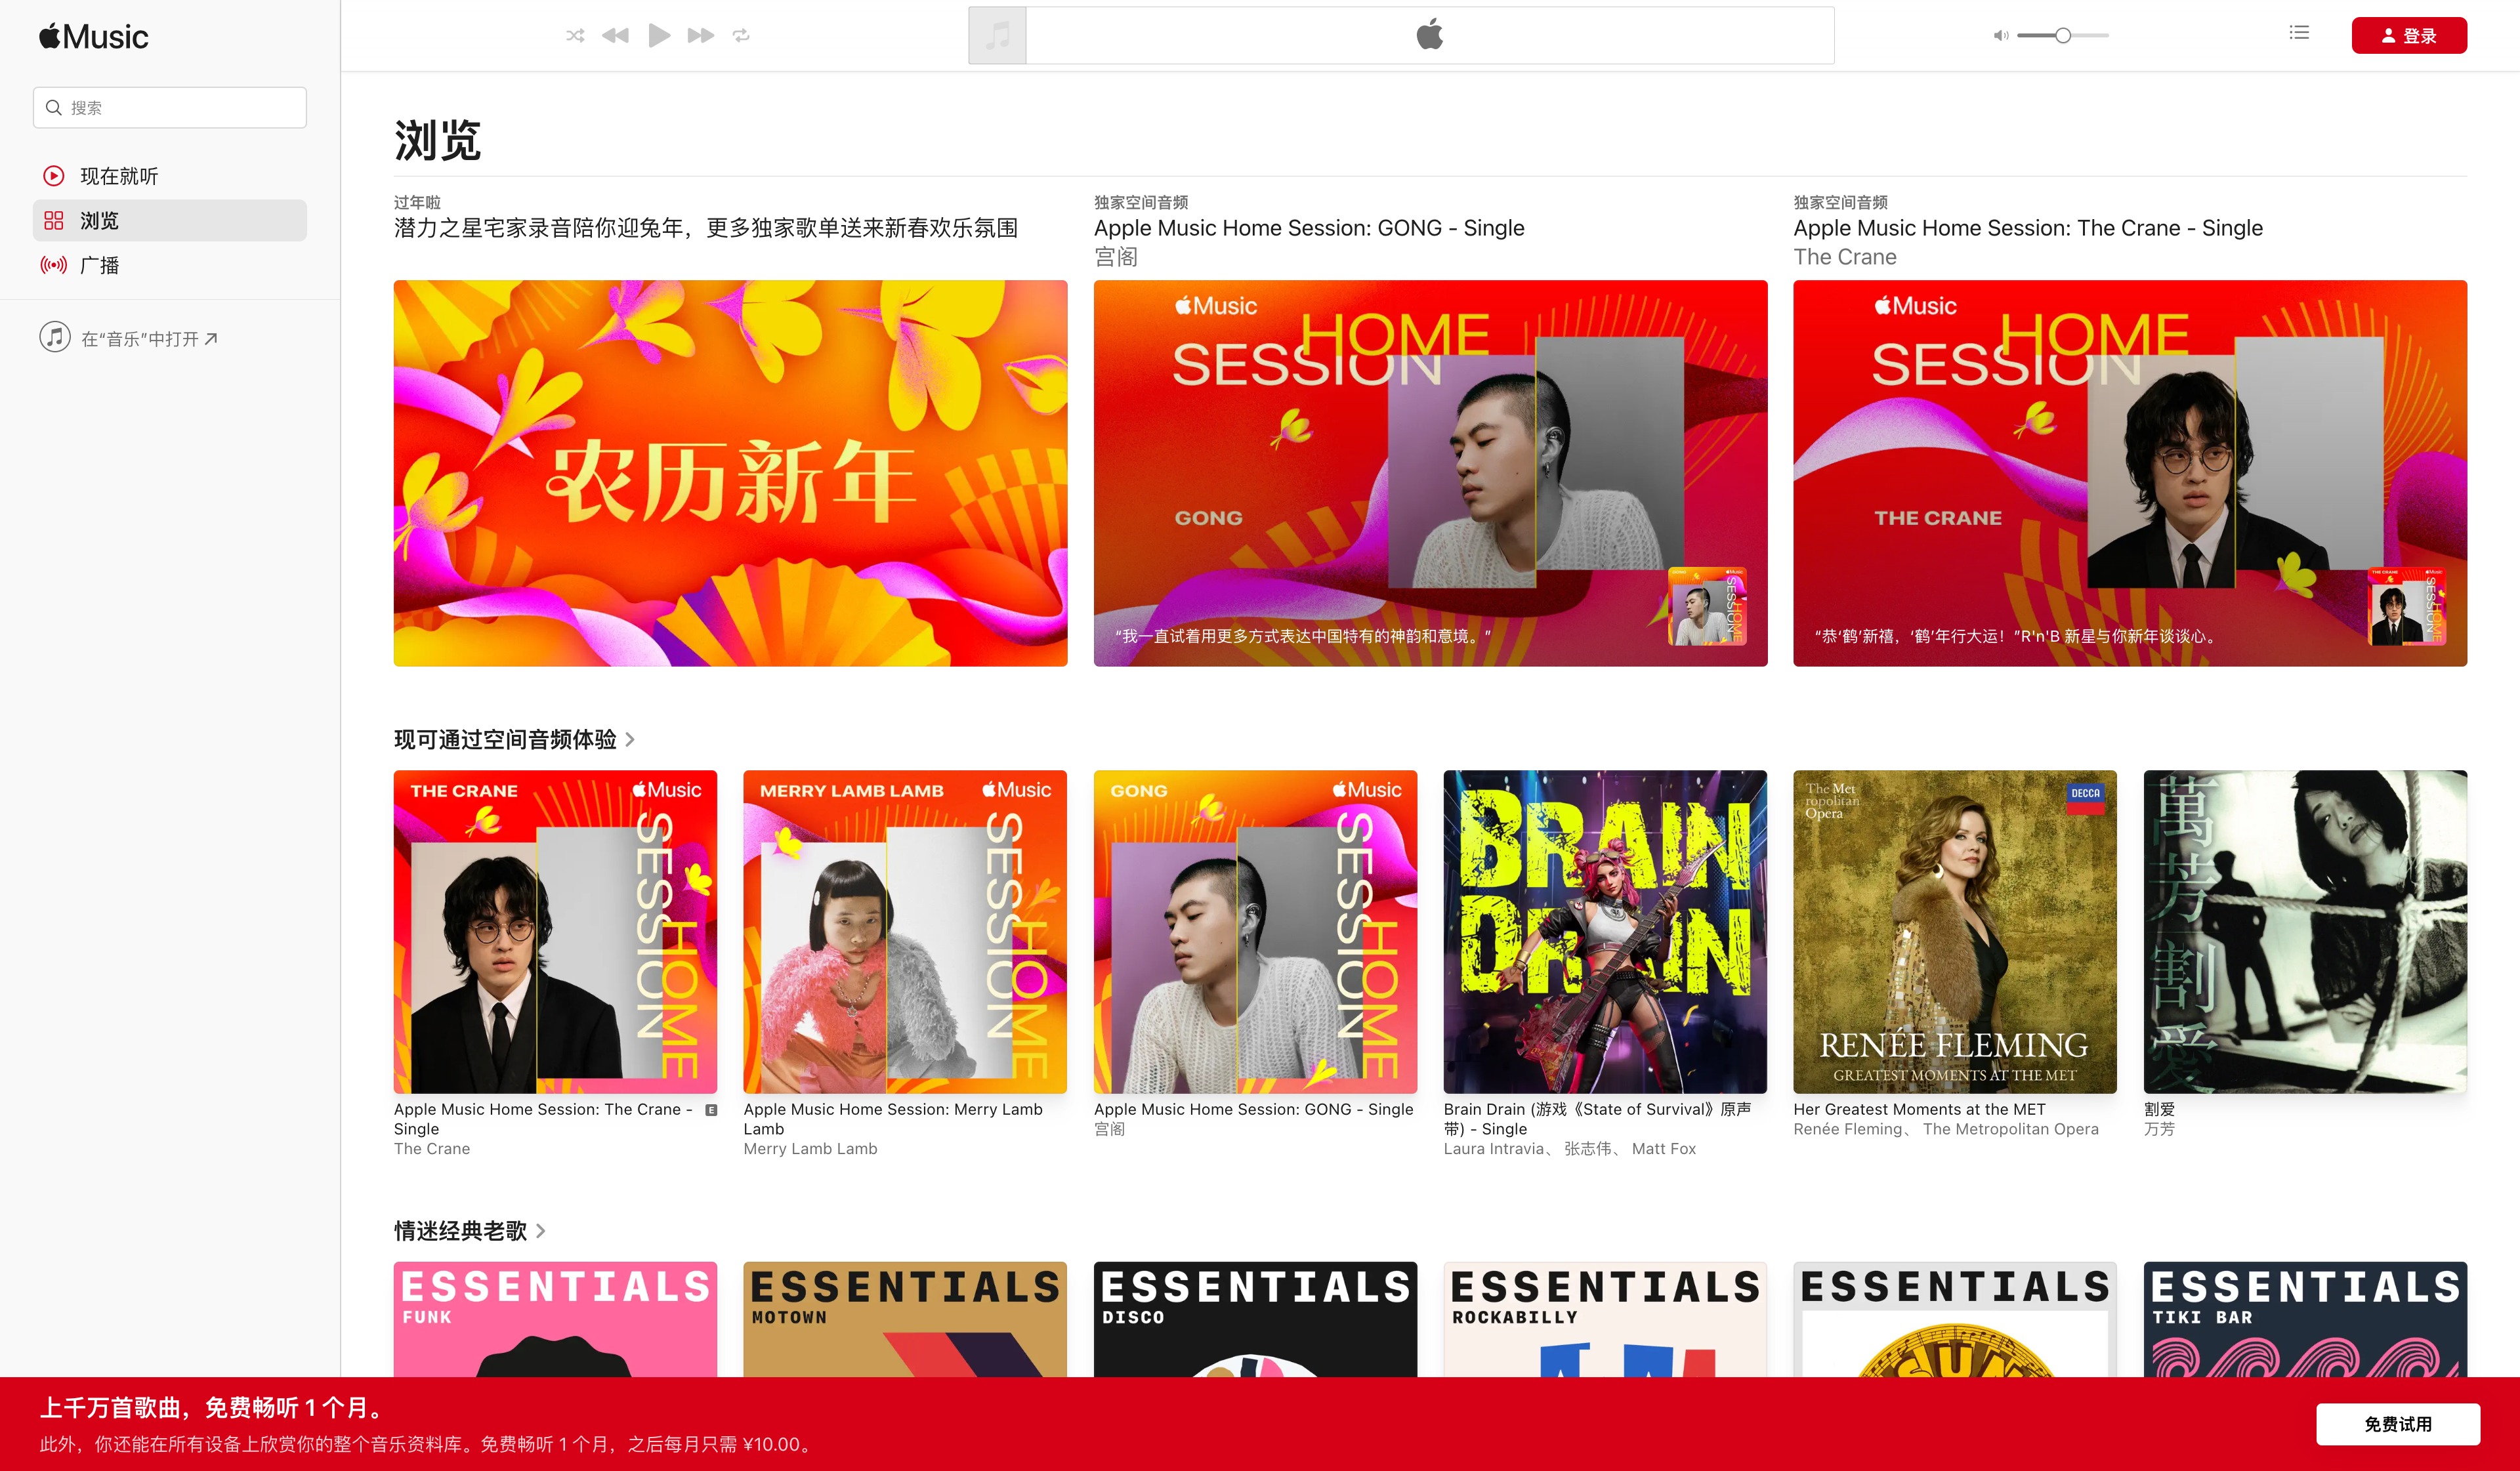Click the 现在就听 play-circle icon

[54, 176]
